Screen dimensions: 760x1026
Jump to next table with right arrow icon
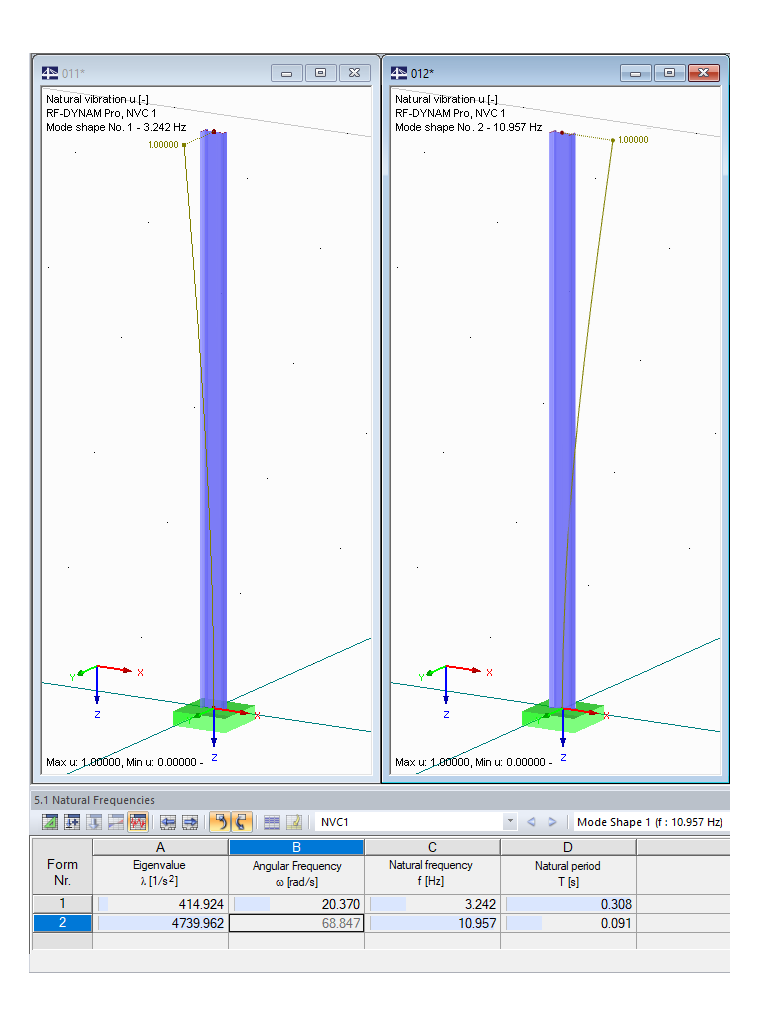point(190,822)
